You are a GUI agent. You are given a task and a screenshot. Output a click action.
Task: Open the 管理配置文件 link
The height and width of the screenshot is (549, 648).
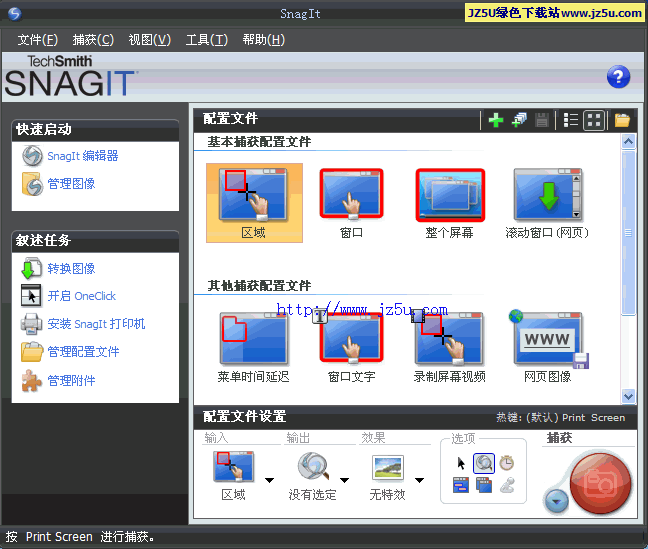[83, 352]
